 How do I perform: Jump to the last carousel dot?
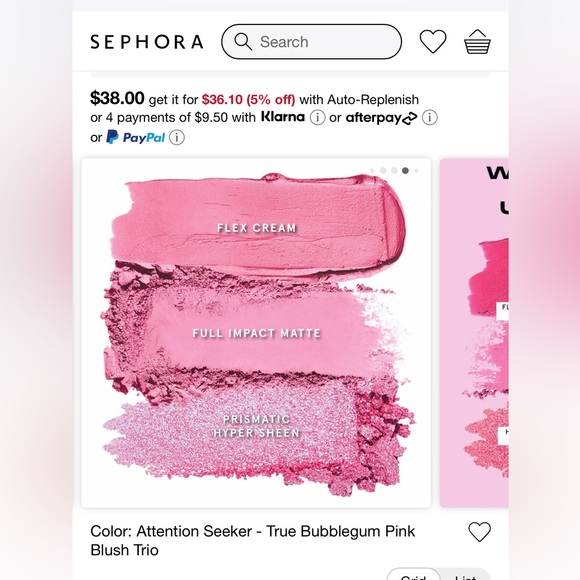coord(417,171)
